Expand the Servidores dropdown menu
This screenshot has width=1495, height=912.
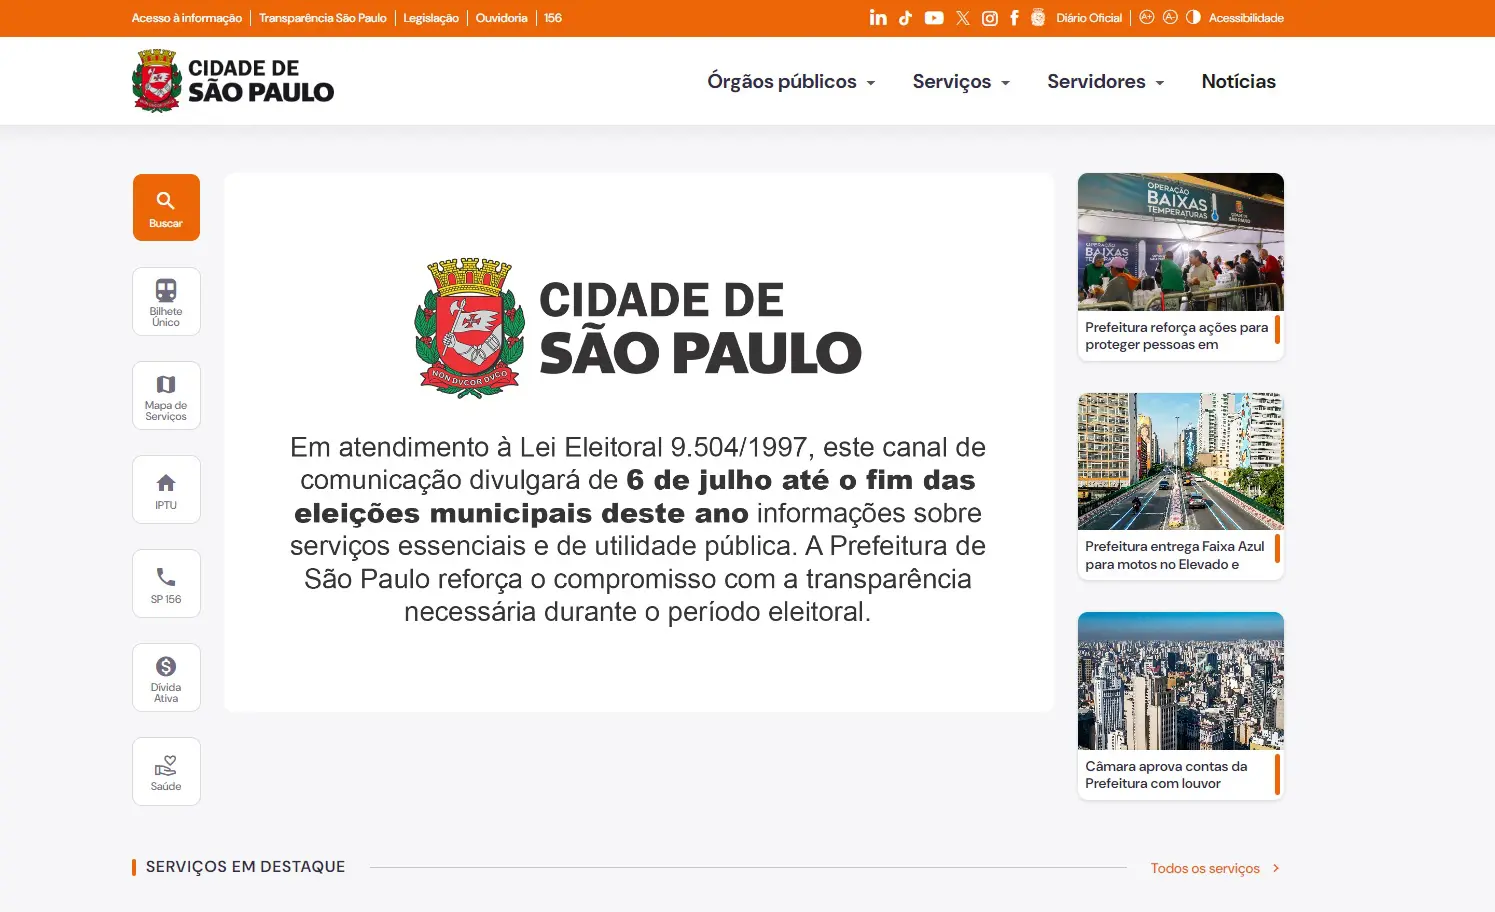[x=1105, y=82]
